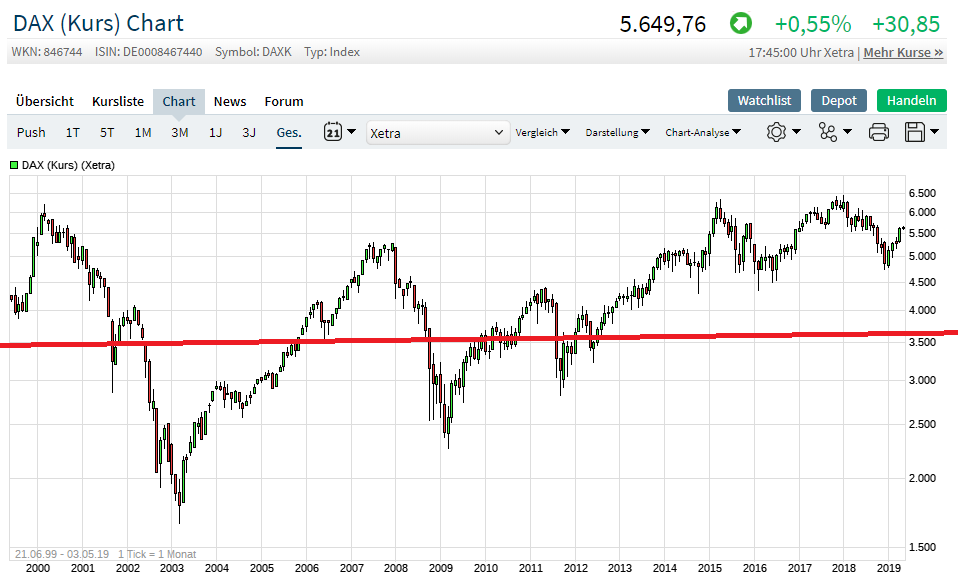Click the Watchlist button
The width and height of the screenshot is (958, 581).
click(764, 100)
